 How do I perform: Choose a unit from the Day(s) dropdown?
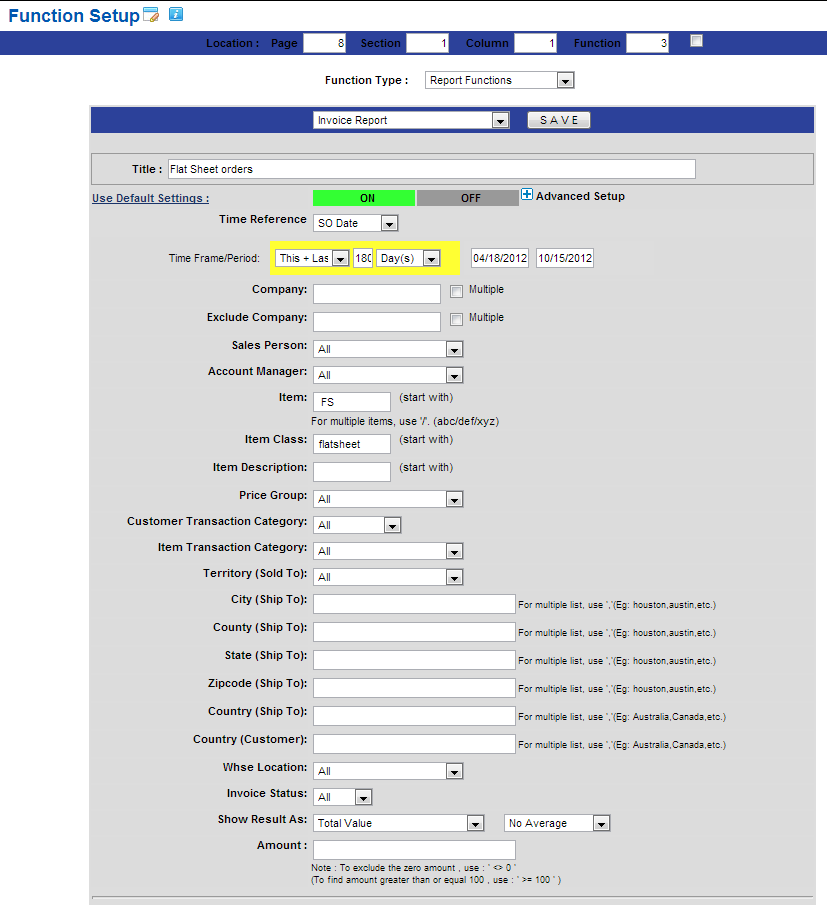point(408,258)
